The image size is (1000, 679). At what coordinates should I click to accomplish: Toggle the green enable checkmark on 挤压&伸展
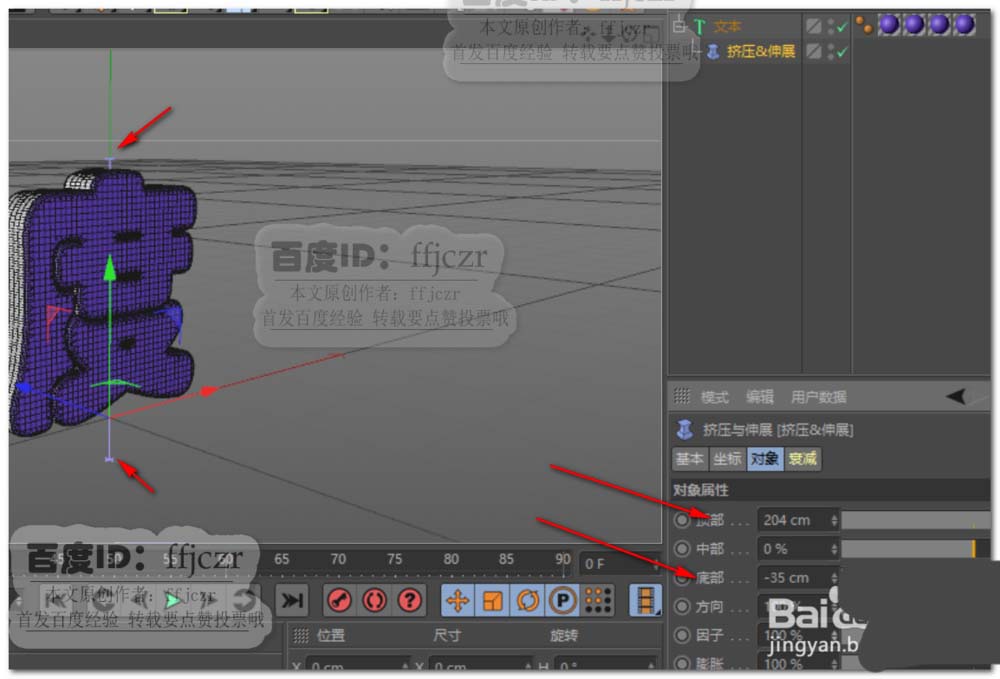pos(842,52)
